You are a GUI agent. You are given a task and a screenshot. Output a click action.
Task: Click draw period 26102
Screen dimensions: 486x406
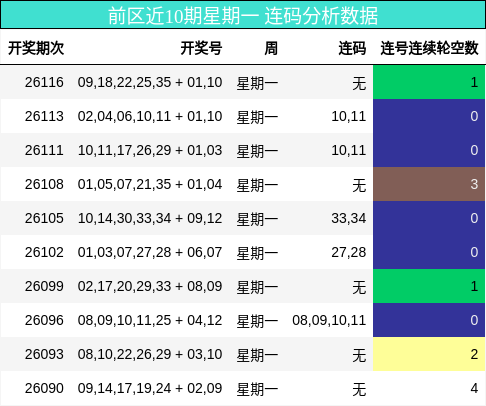(44, 252)
